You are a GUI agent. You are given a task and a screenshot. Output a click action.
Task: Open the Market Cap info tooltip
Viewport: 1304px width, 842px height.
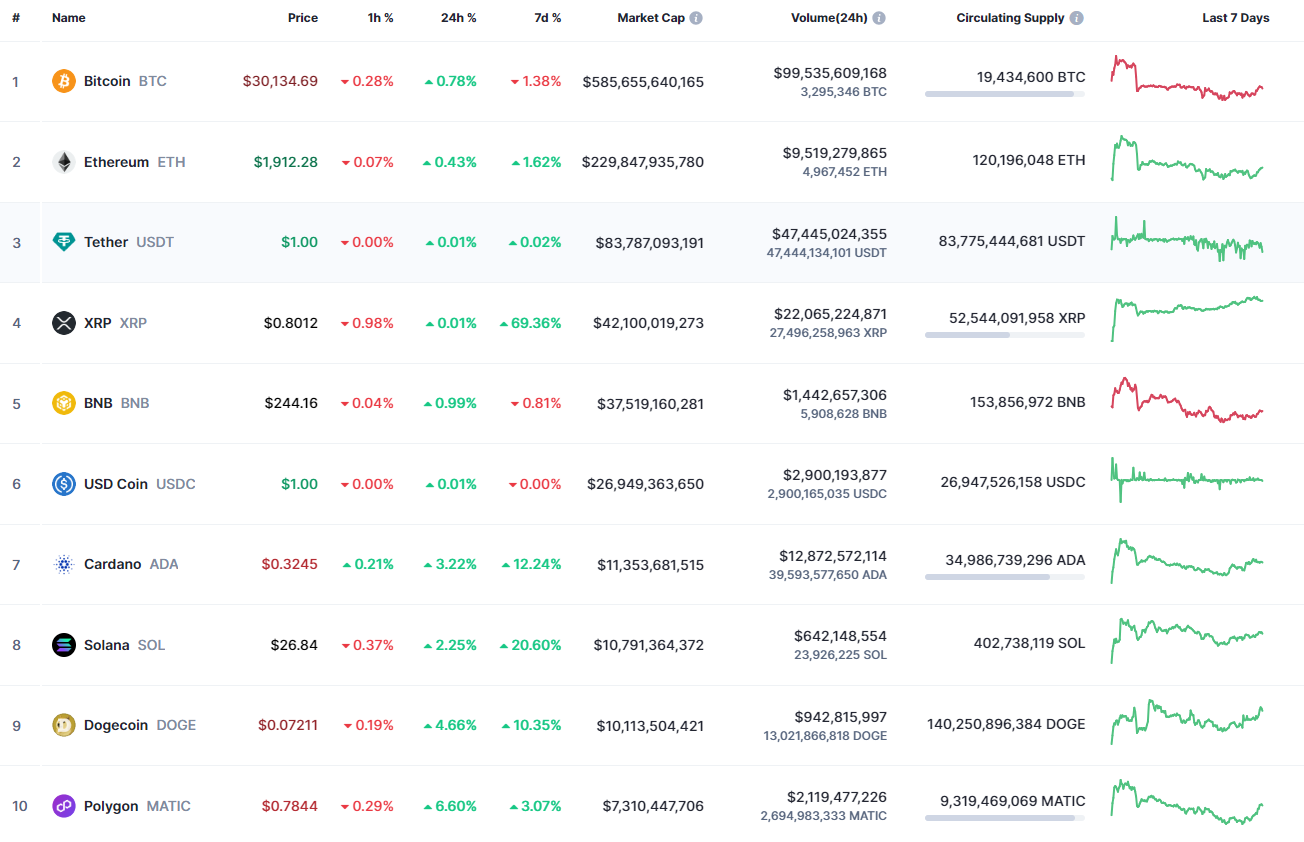click(x=696, y=17)
